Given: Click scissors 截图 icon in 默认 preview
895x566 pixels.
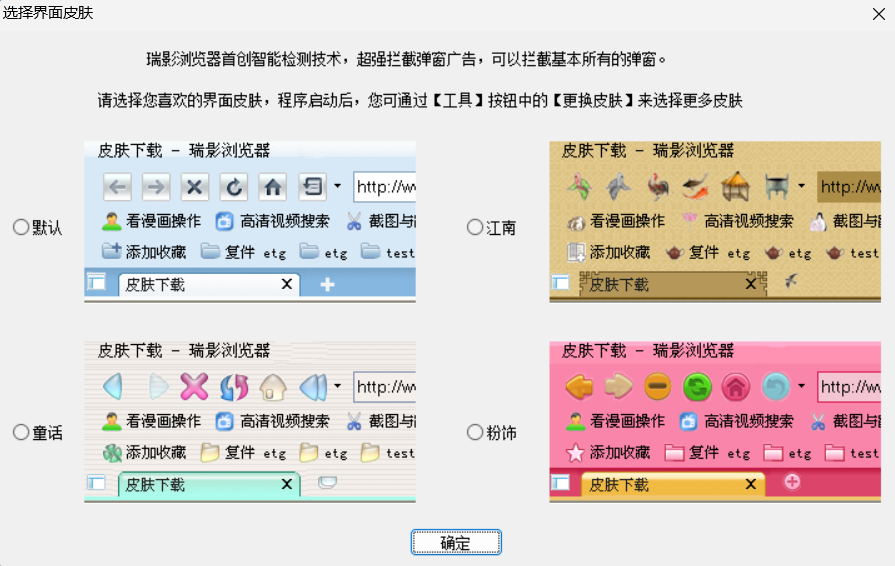Looking at the screenshot, I should pos(354,221).
